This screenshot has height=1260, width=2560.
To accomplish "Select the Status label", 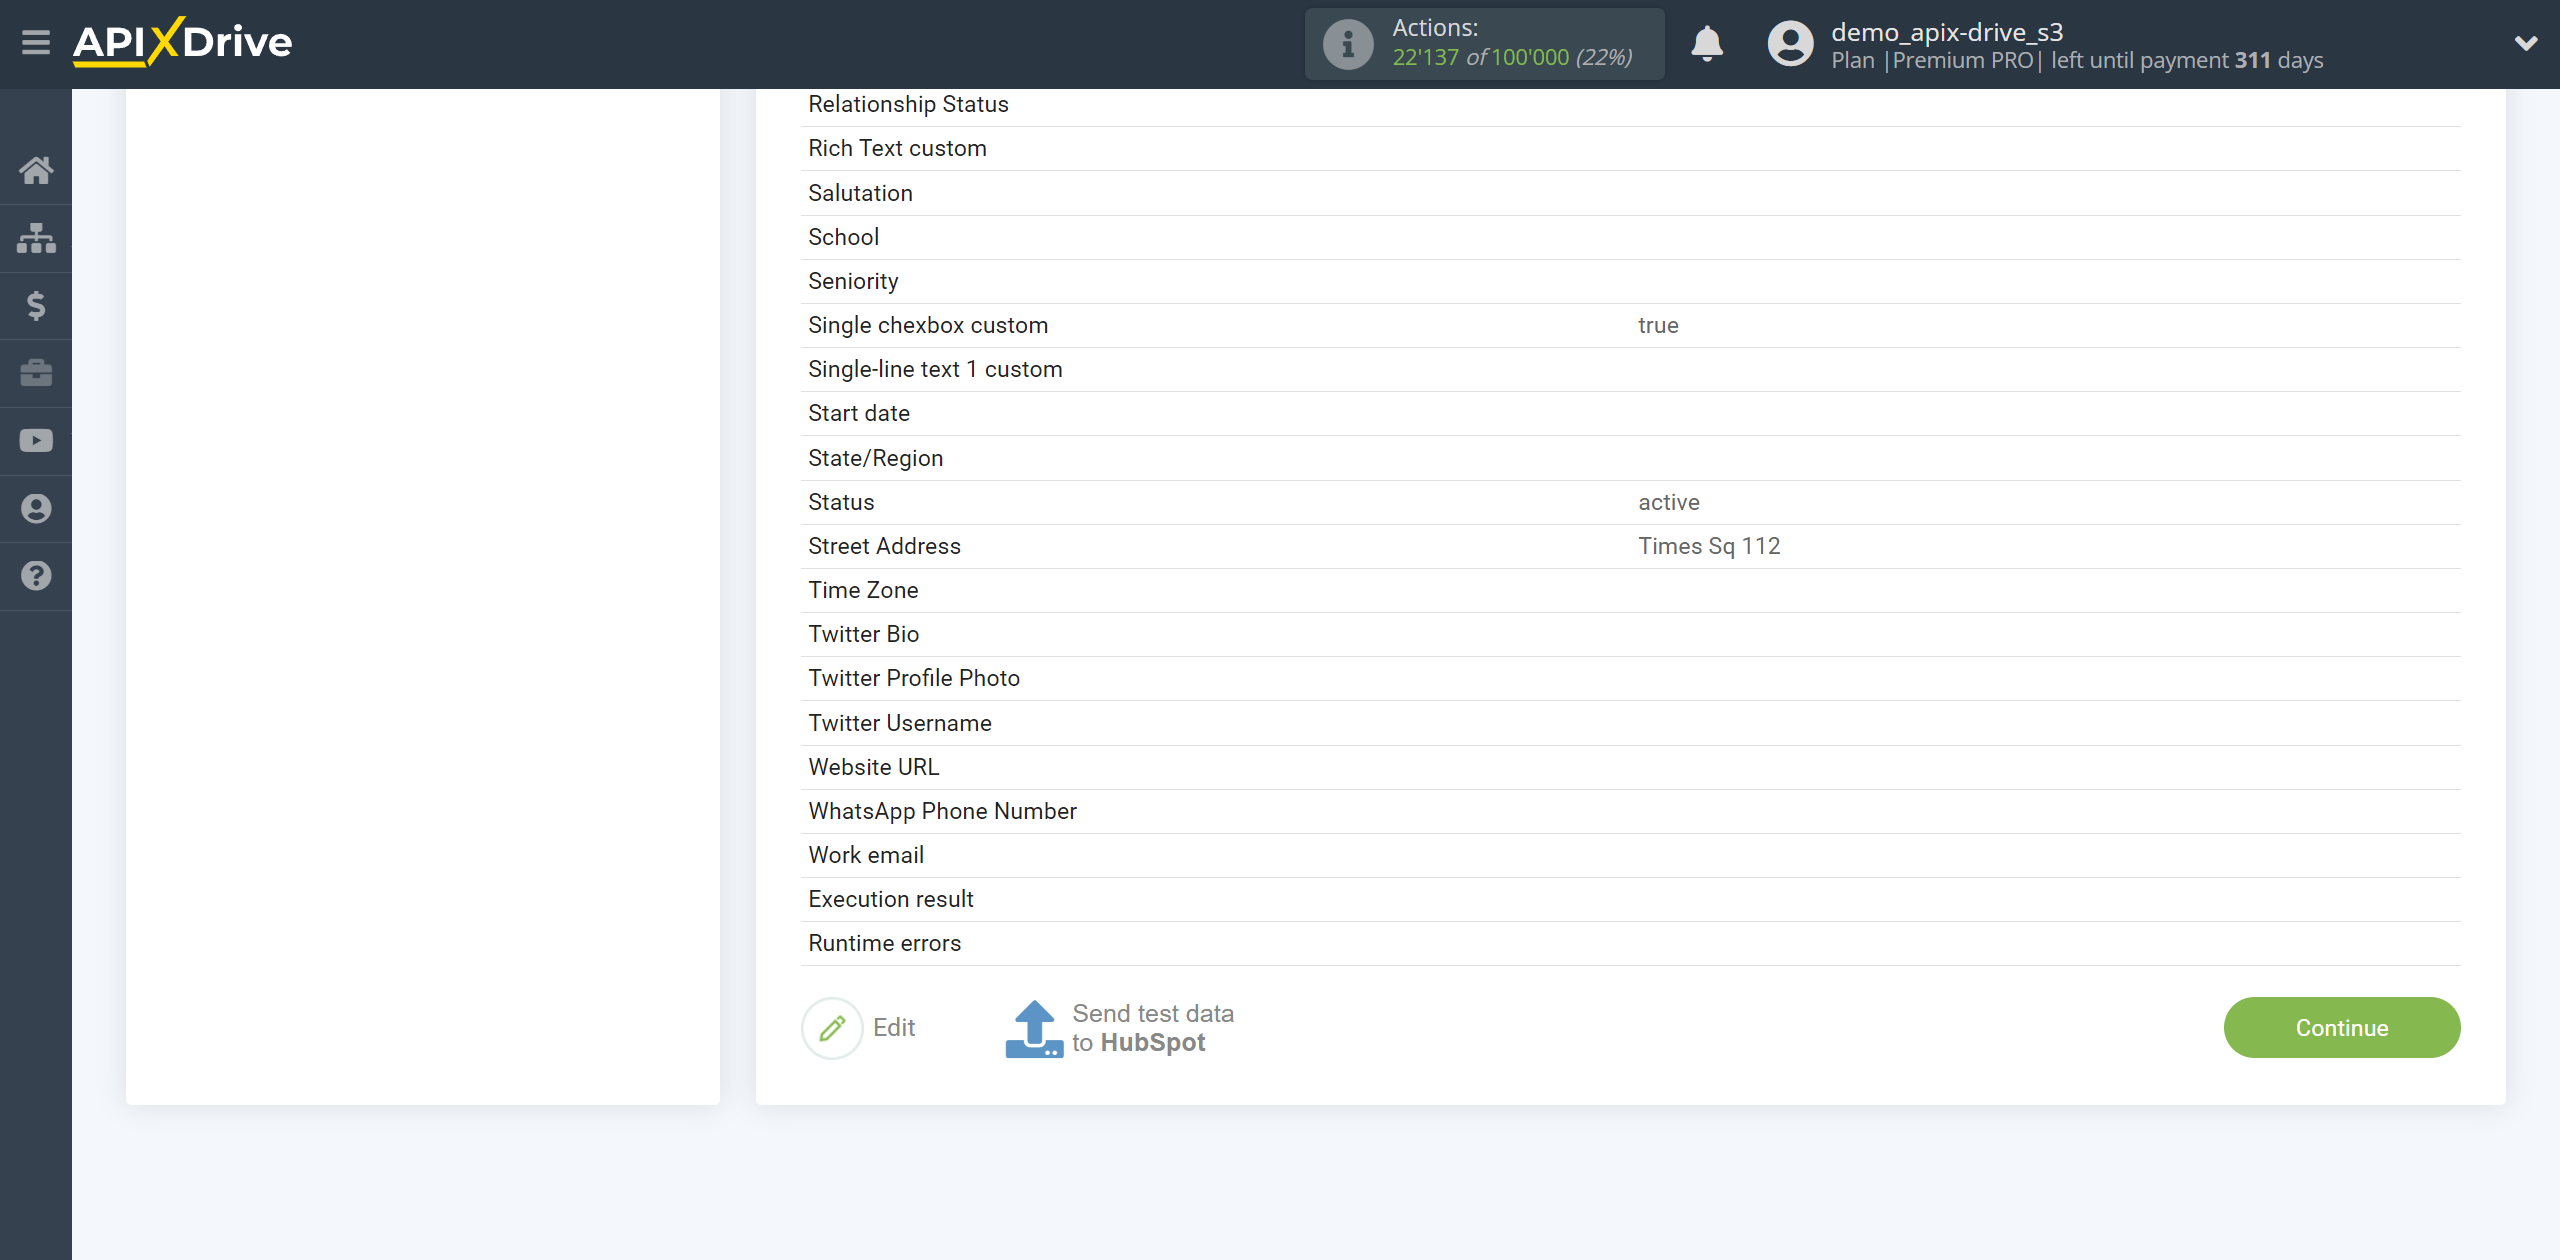I will (841, 502).
